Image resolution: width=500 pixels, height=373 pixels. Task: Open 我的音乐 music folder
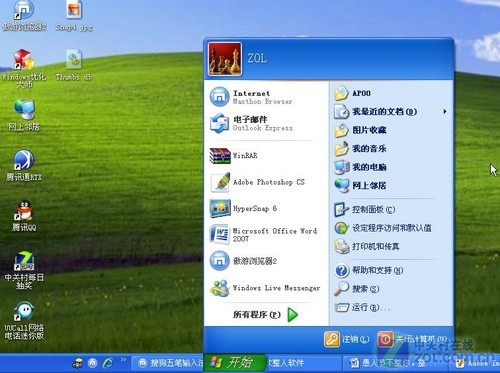click(x=391, y=149)
